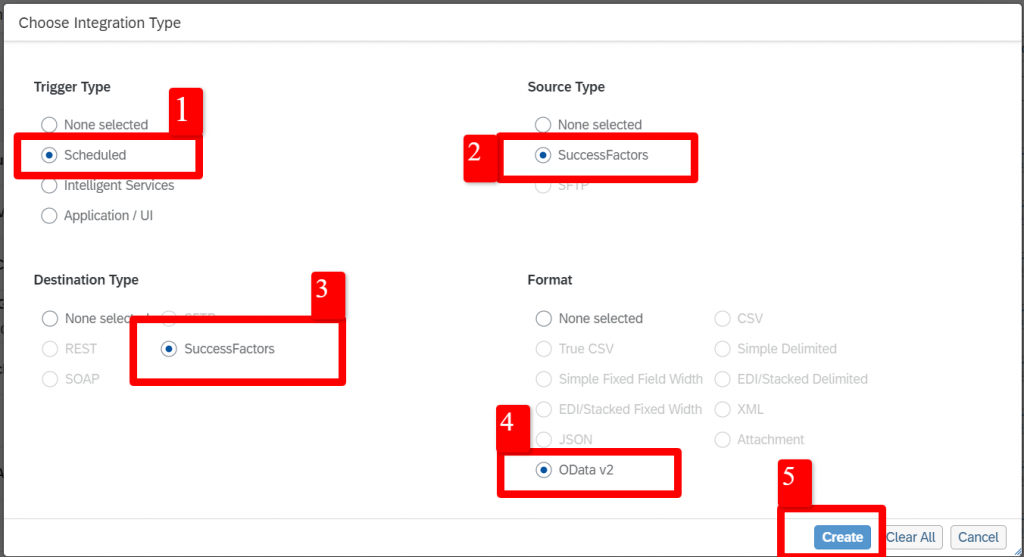The width and height of the screenshot is (1024, 557).
Task: Cancel the integration type dialog
Action: [978, 537]
